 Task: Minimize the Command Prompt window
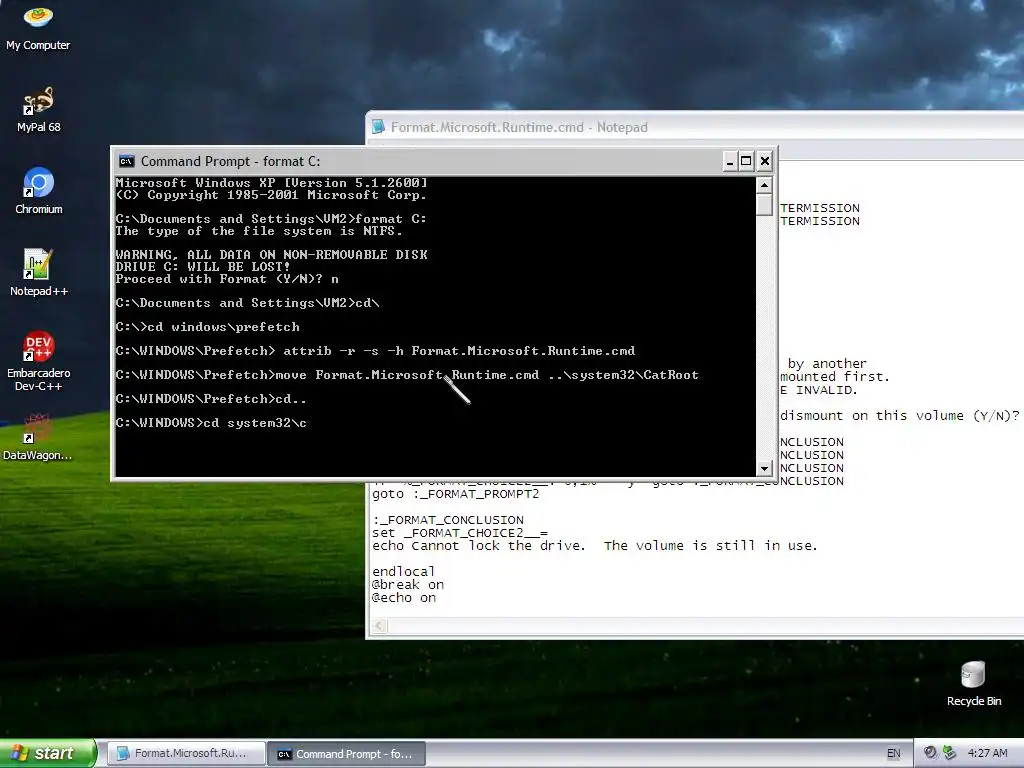click(x=729, y=161)
